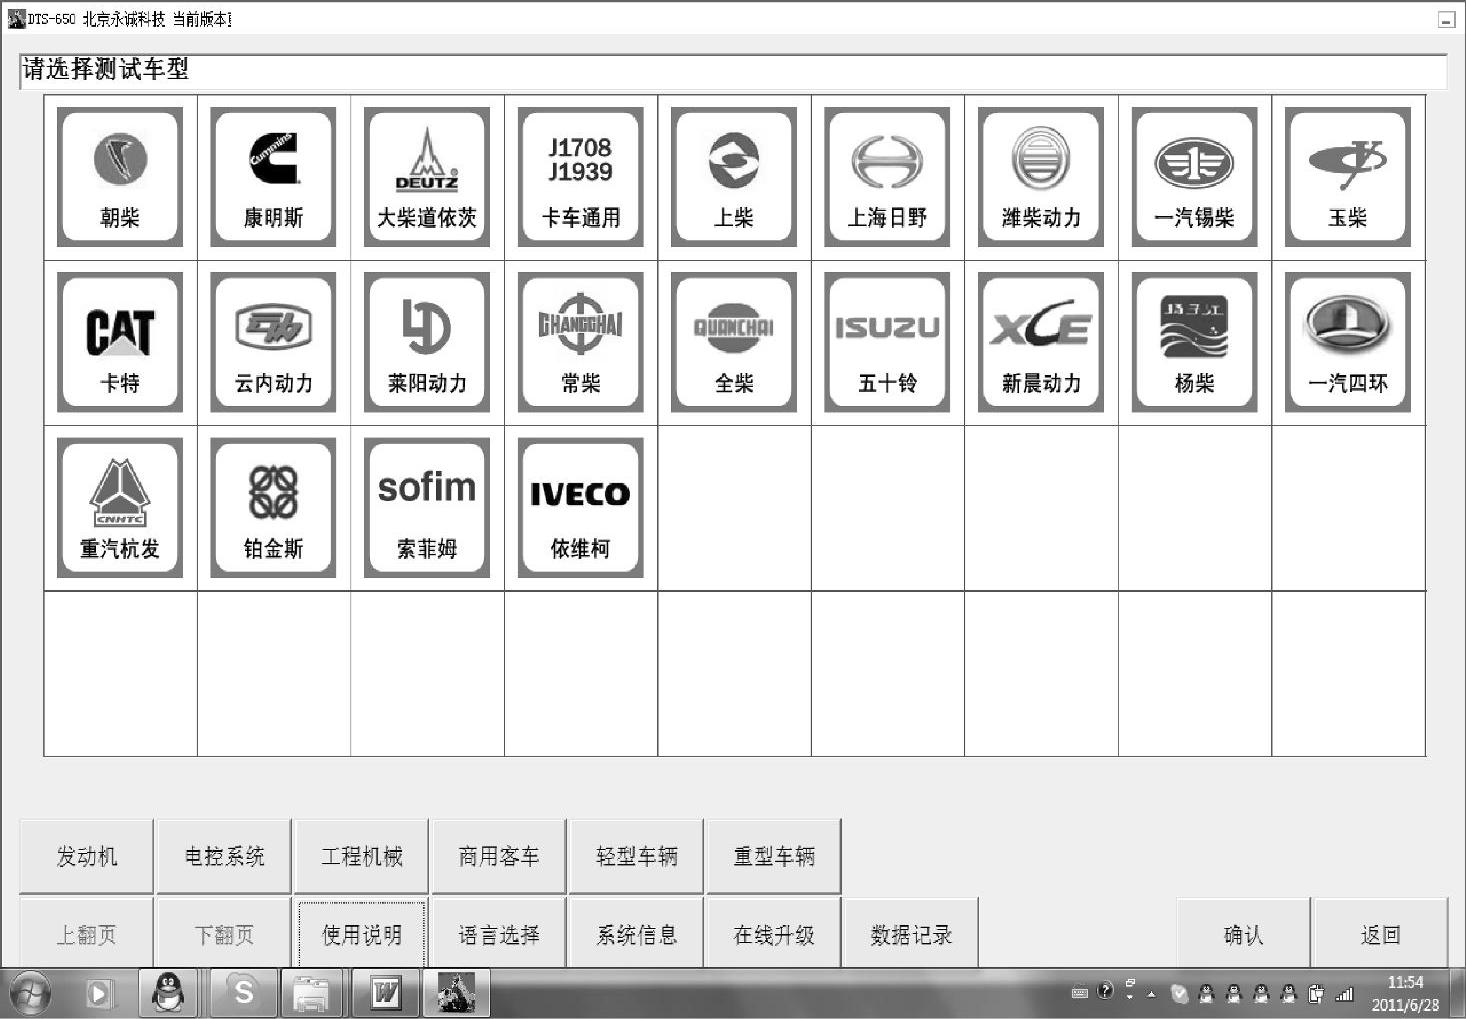Open the 电控系统 category tab
Screen dimensions: 1466x1019
(x=225, y=856)
